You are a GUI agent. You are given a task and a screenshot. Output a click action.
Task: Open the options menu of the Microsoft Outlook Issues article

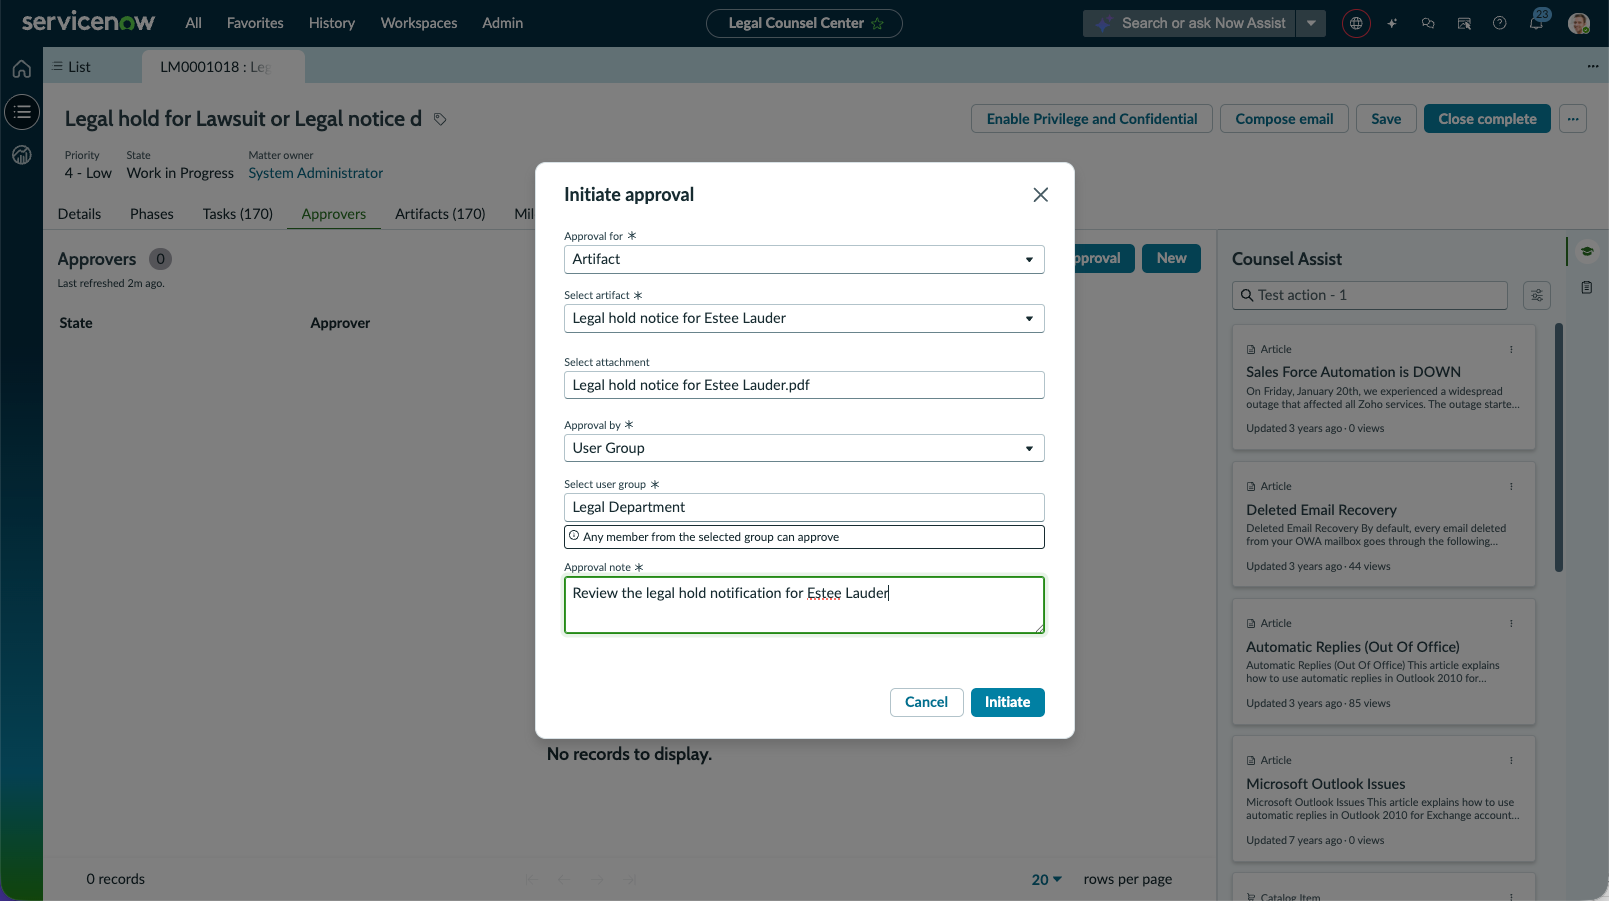point(1511,760)
